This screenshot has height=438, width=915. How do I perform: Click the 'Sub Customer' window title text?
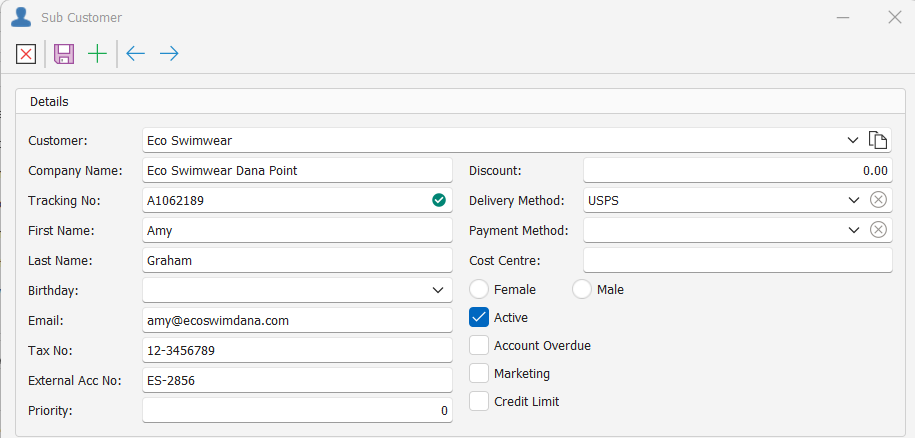click(82, 17)
